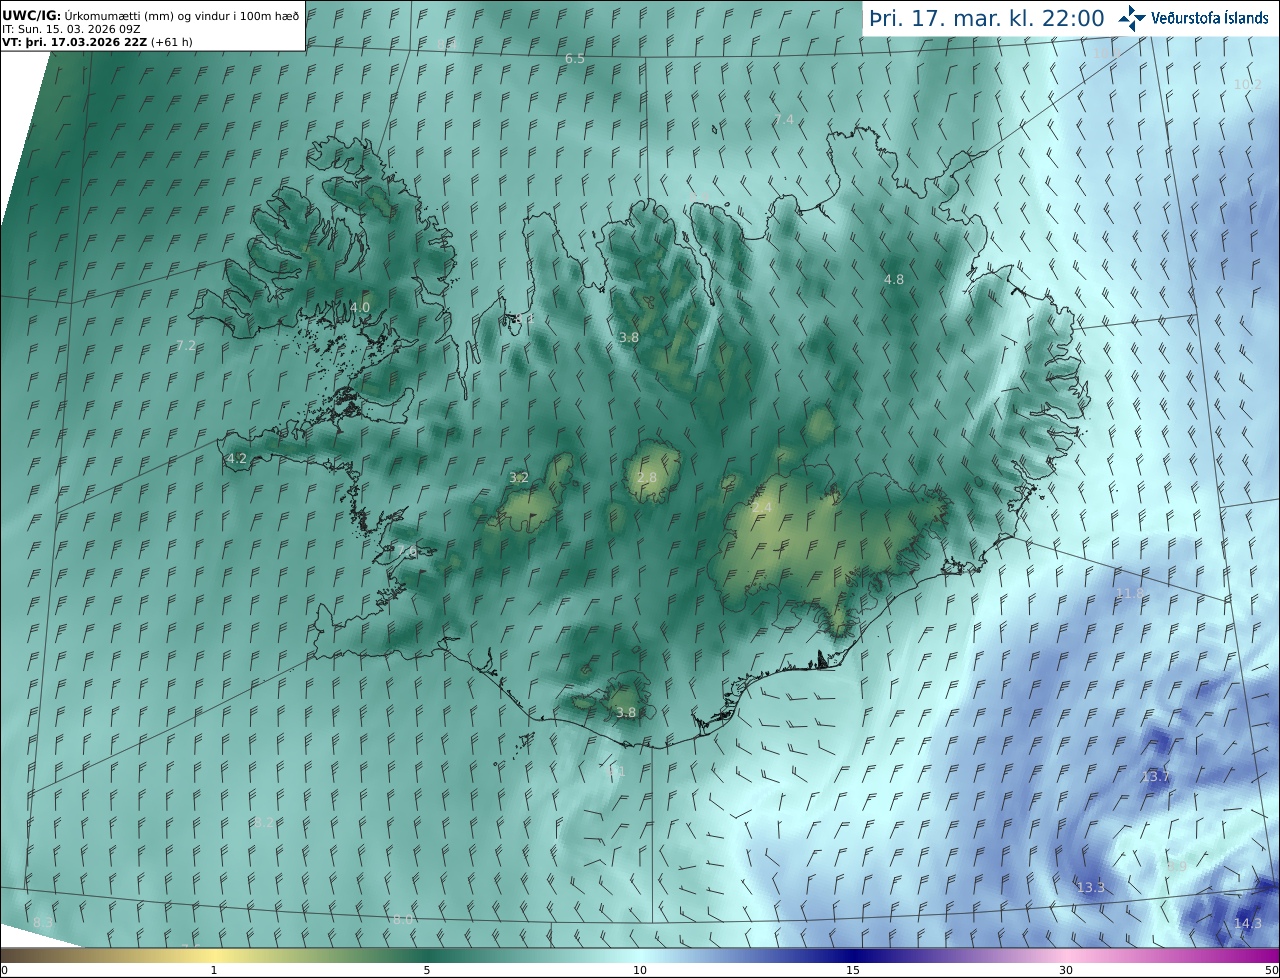Click the colorbar tick label 30
The height and width of the screenshot is (978, 1280).
pyautogui.click(x=1066, y=970)
